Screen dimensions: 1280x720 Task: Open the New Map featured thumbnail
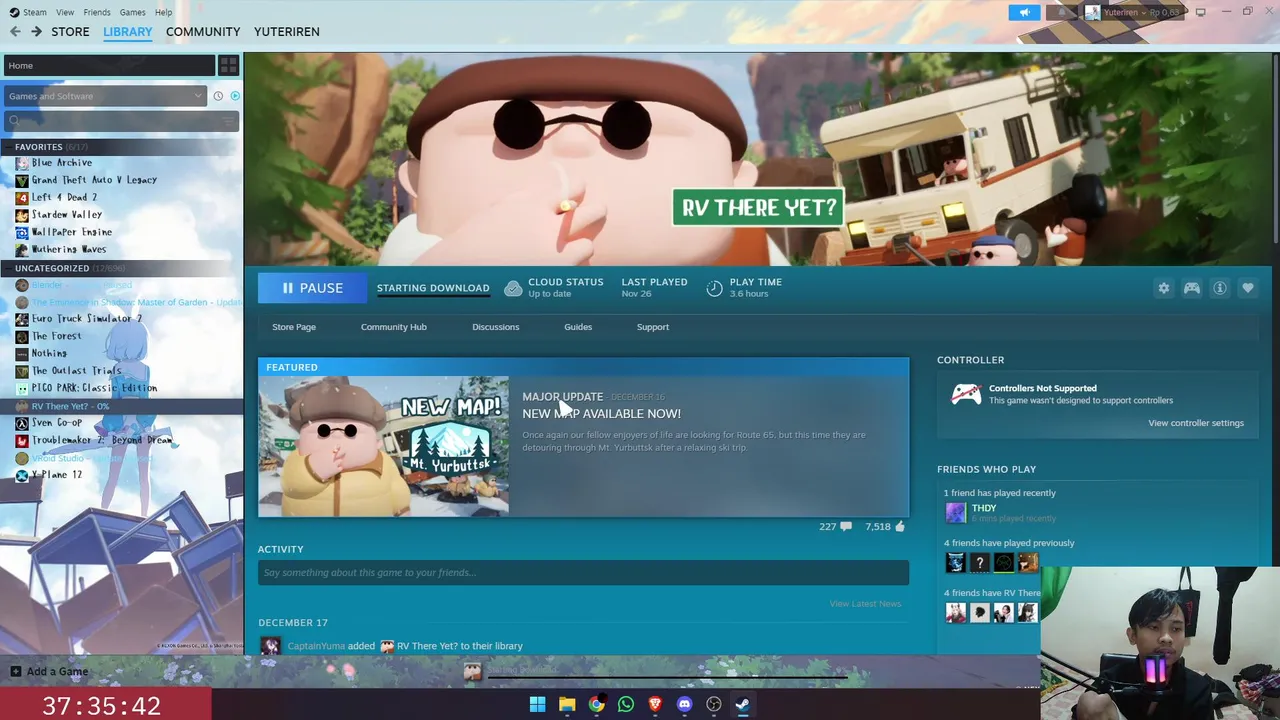point(383,446)
